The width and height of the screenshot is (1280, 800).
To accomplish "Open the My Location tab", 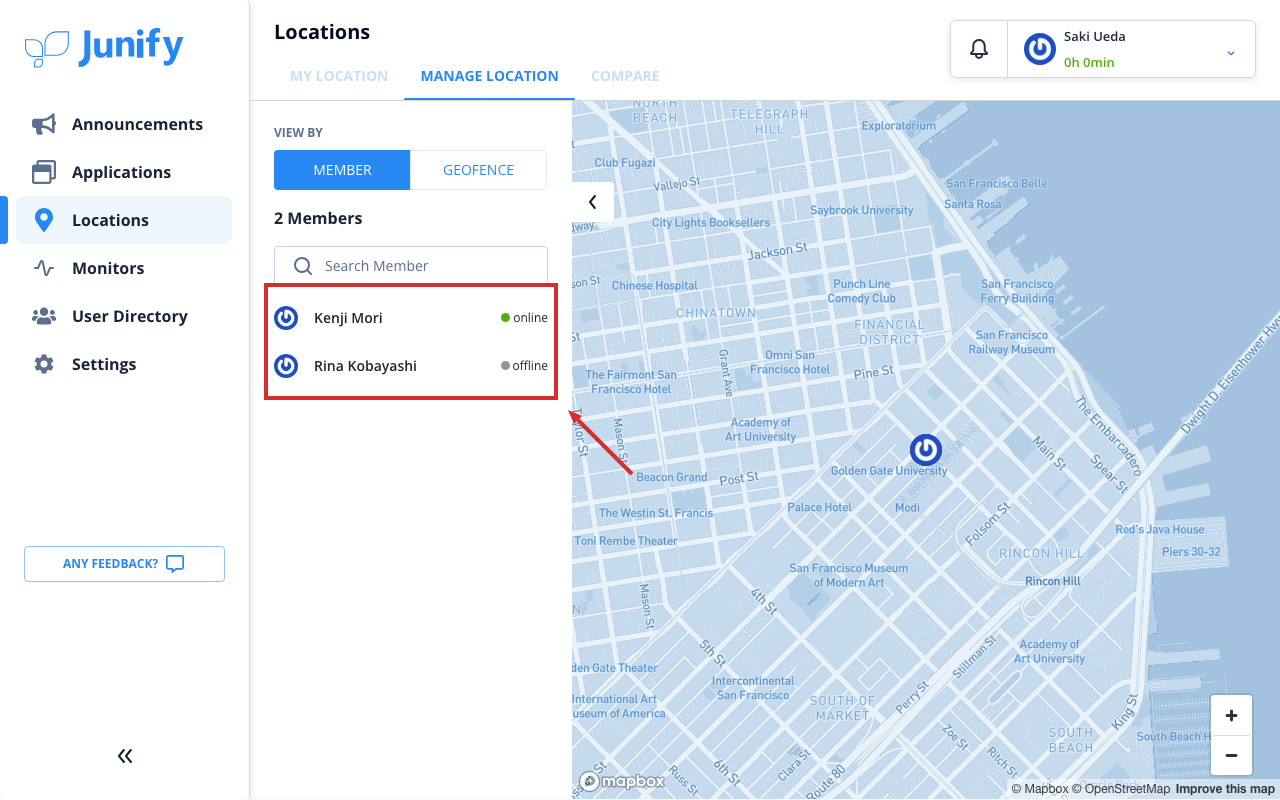I will [339, 76].
